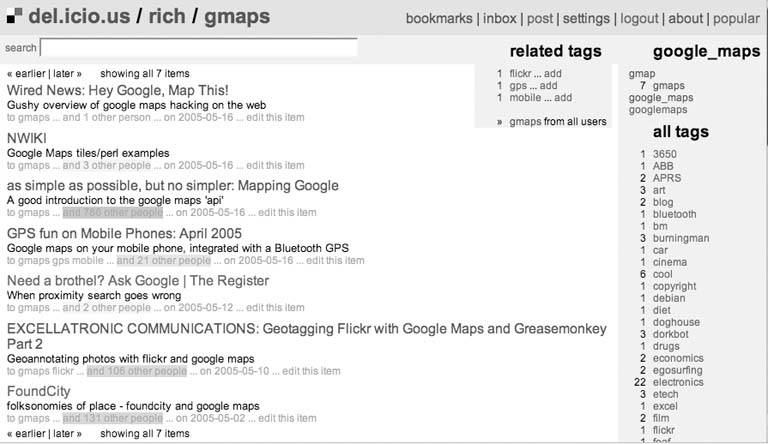
Task: Click the logout link
Action: 639,19
